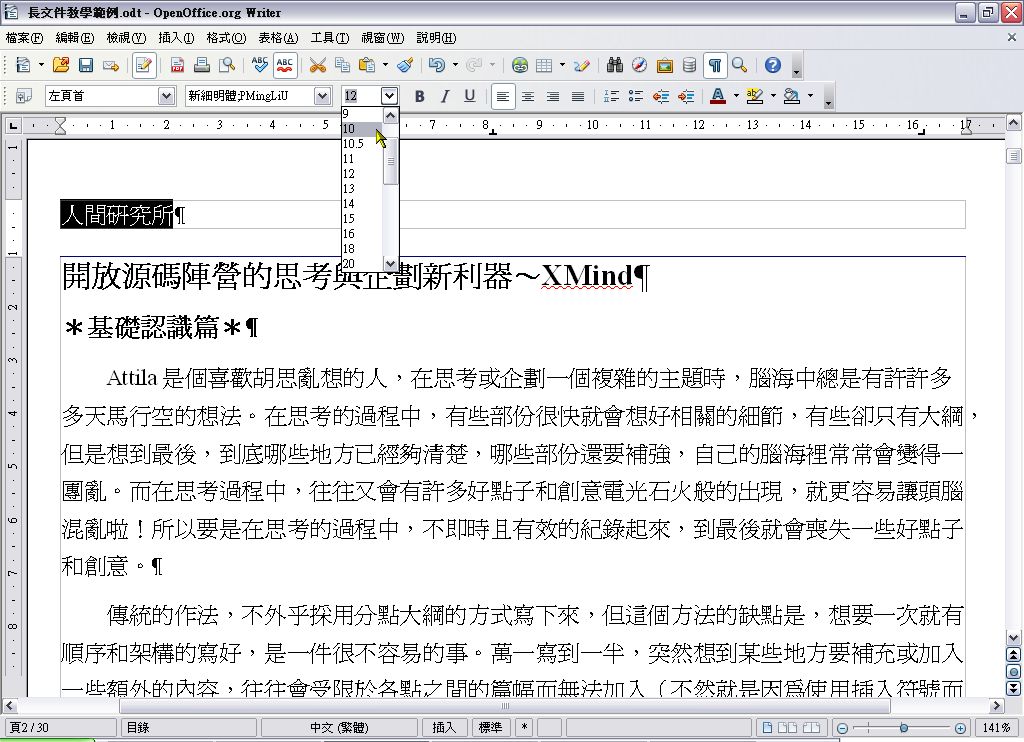Screen dimensions: 1024x742
Task: Decrease indent icon
Action: pyautogui.click(x=661, y=97)
